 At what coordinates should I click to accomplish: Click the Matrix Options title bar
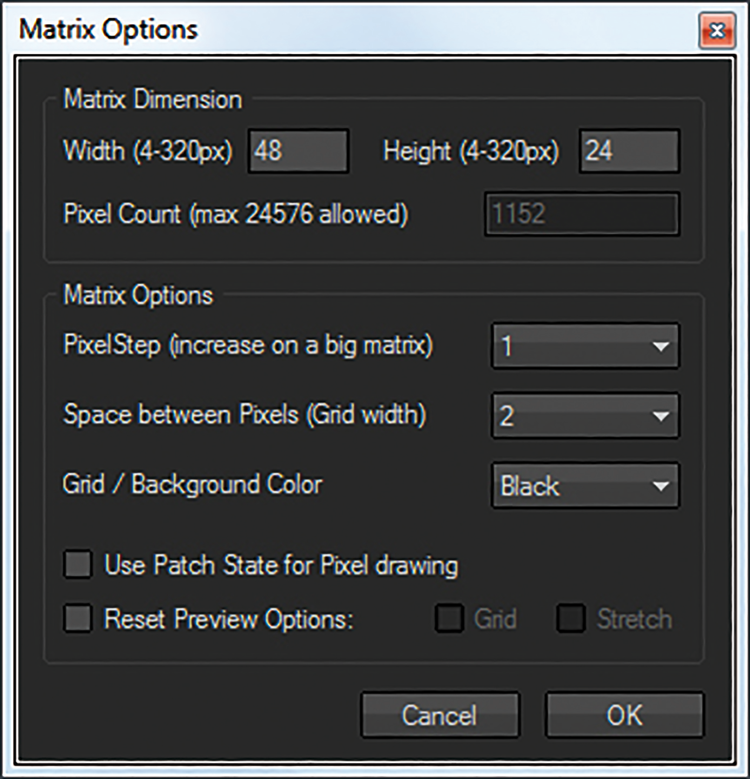tap(348, 29)
